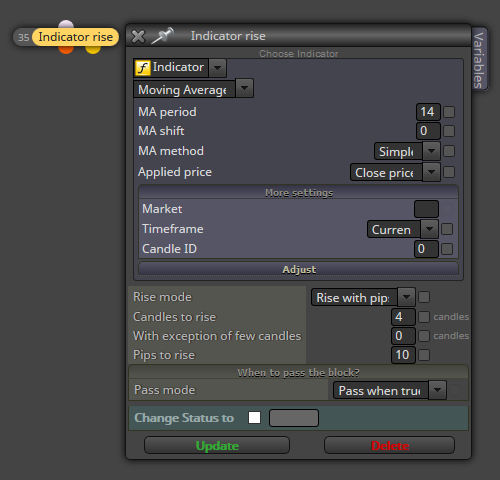Viewport: 500px width, 480px height.
Task: Toggle the Candles to rise checkbox
Action: (x=424, y=317)
